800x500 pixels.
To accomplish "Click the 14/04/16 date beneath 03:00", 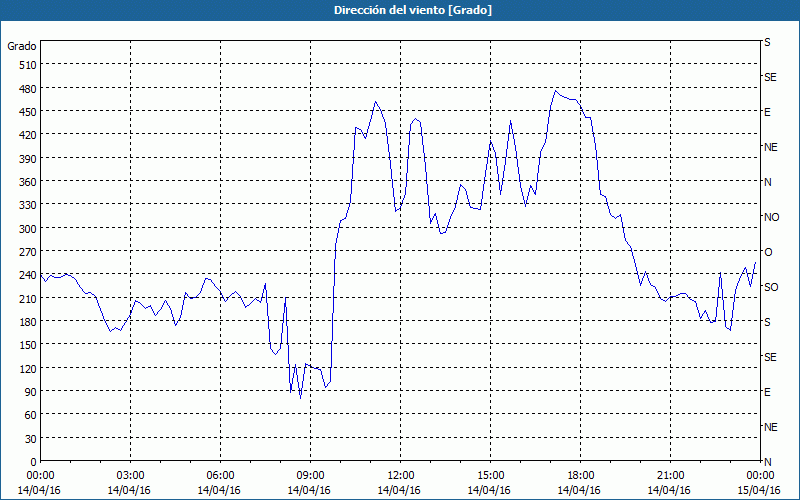I will click(129, 490).
